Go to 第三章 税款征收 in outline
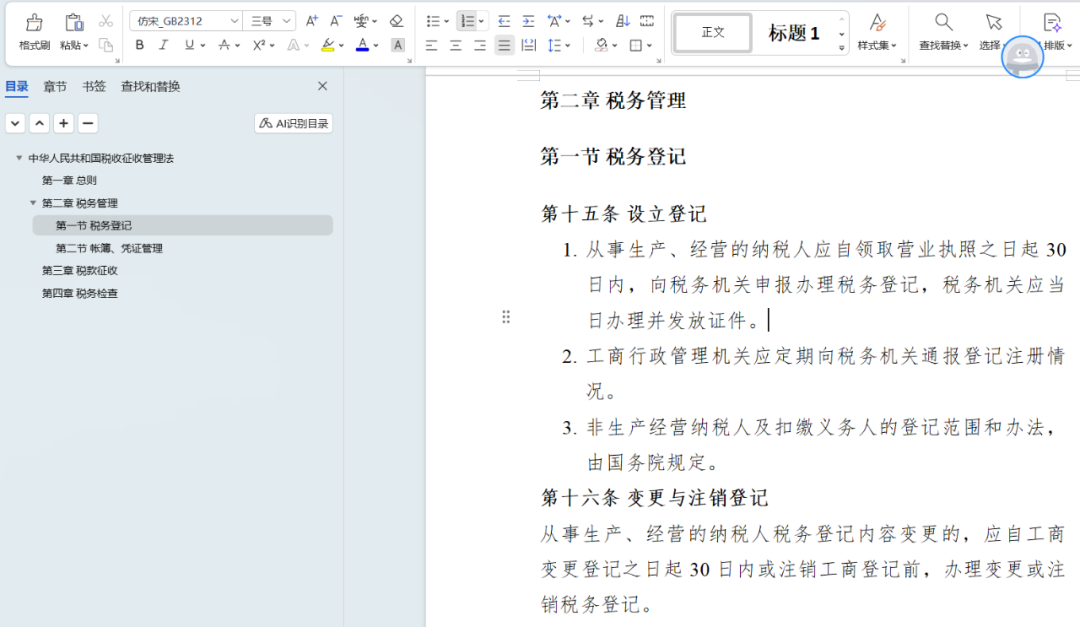The height and width of the screenshot is (627, 1080). [79, 271]
